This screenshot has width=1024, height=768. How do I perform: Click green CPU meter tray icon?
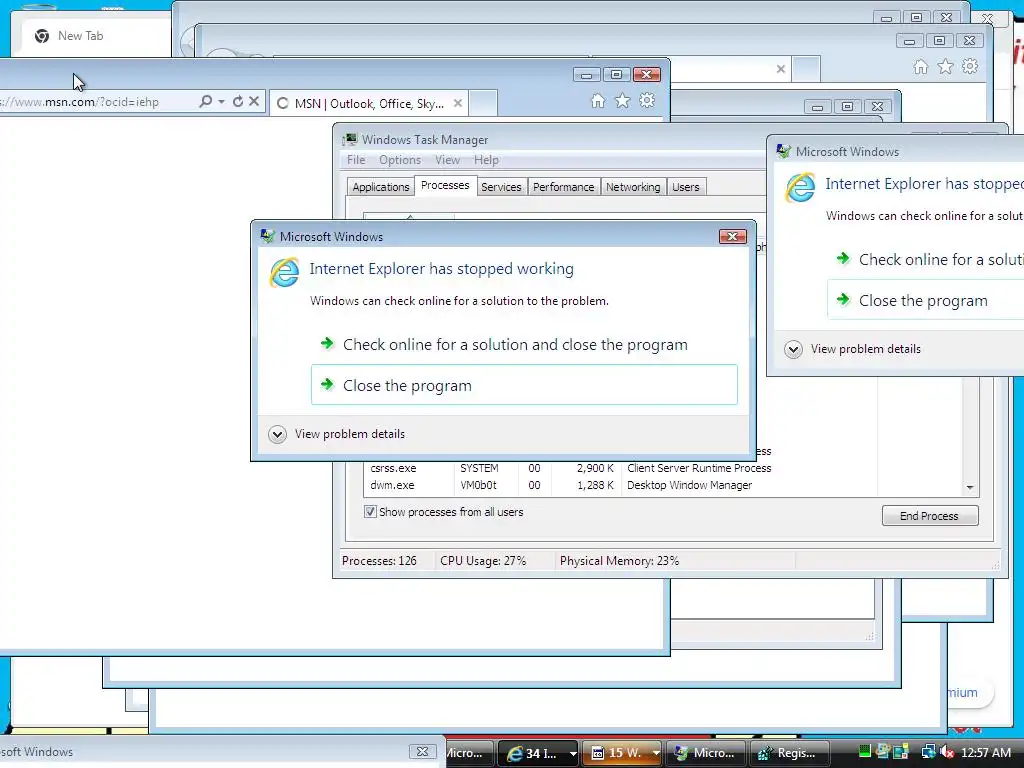coord(865,752)
